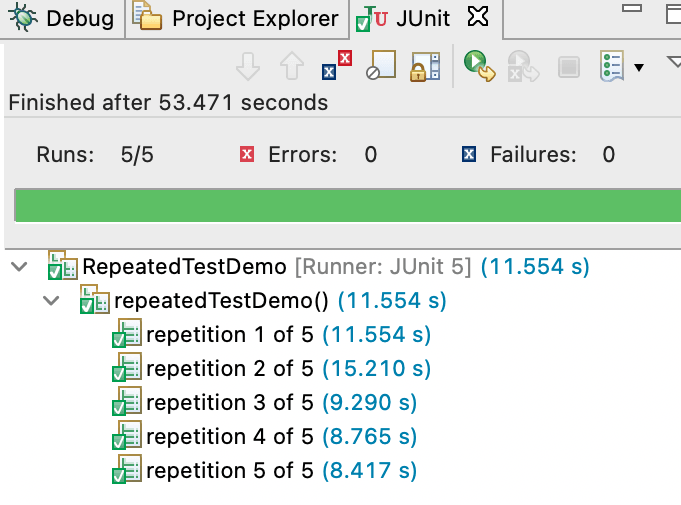
Task: Click Show Failures Only icon
Action: 337,66
